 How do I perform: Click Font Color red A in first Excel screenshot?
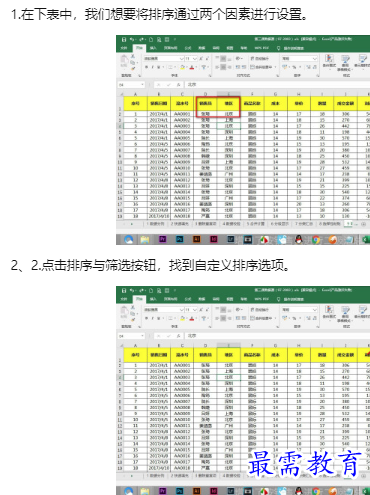pos(192,67)
